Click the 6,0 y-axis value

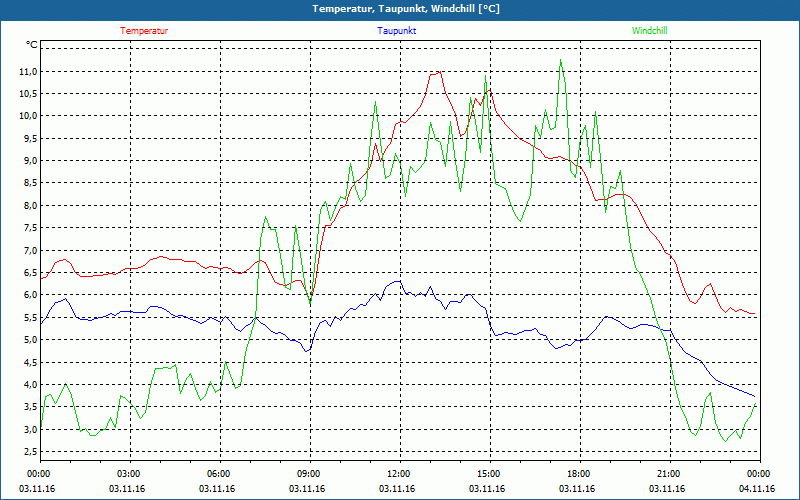(29, 295)
